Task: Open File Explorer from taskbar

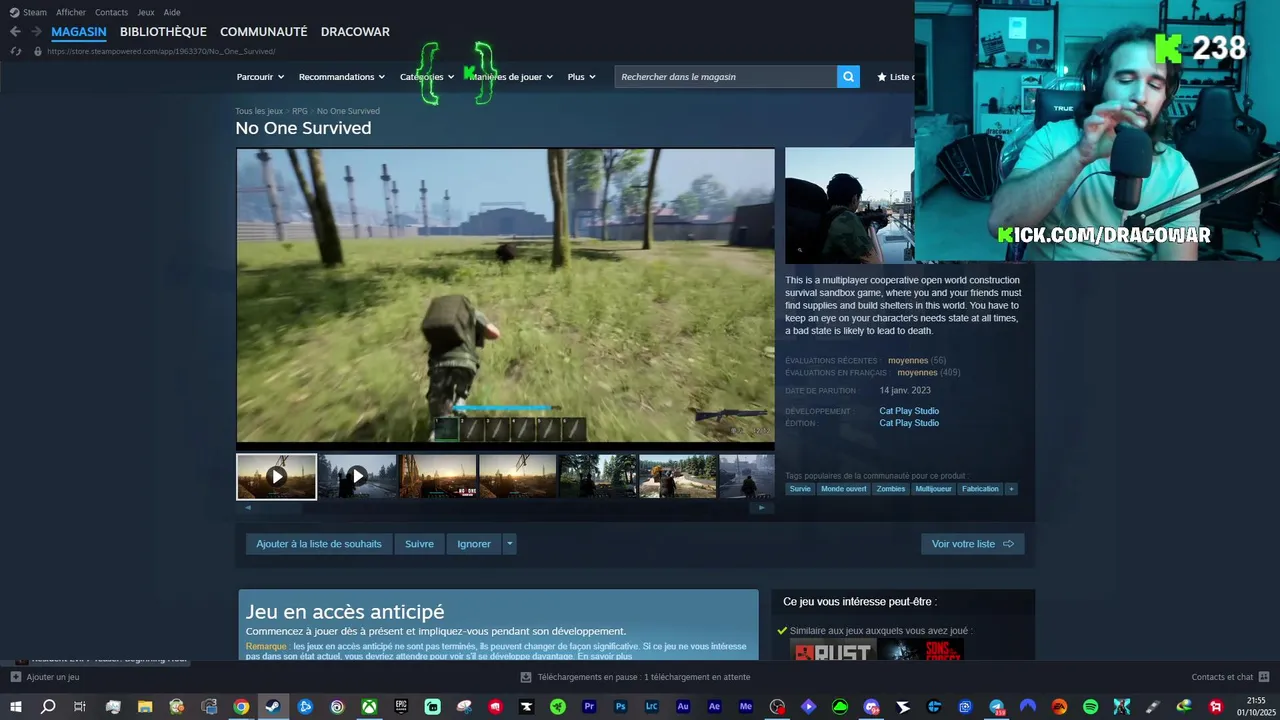Action: [x=145, y=707]
